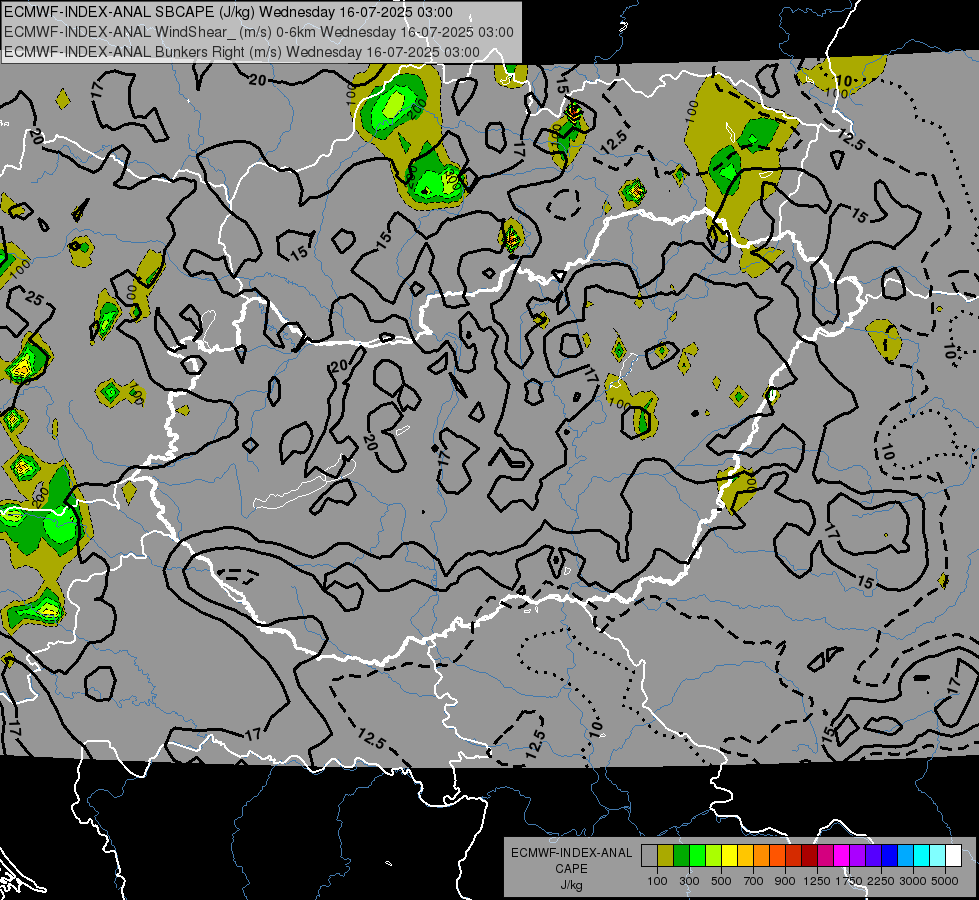Select the orange swatch right of 700 tick

(x=761, y=856)
